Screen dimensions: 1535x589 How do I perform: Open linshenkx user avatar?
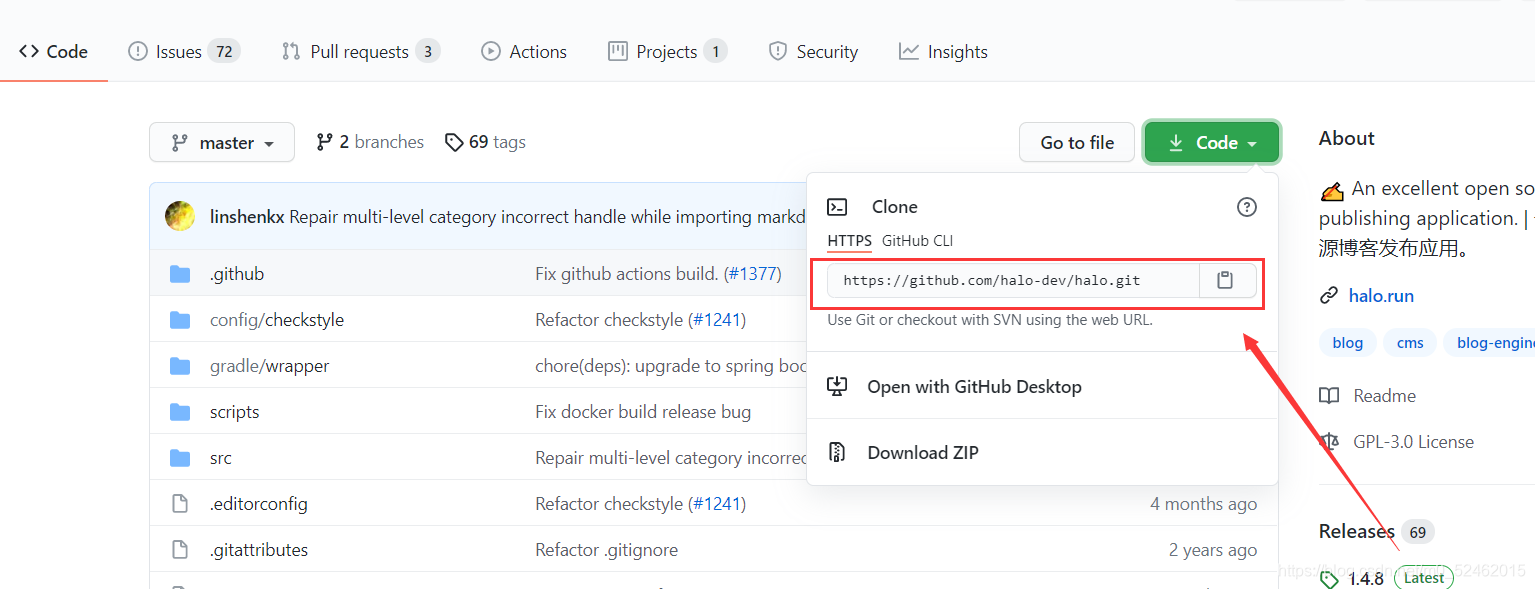[180, 216]
